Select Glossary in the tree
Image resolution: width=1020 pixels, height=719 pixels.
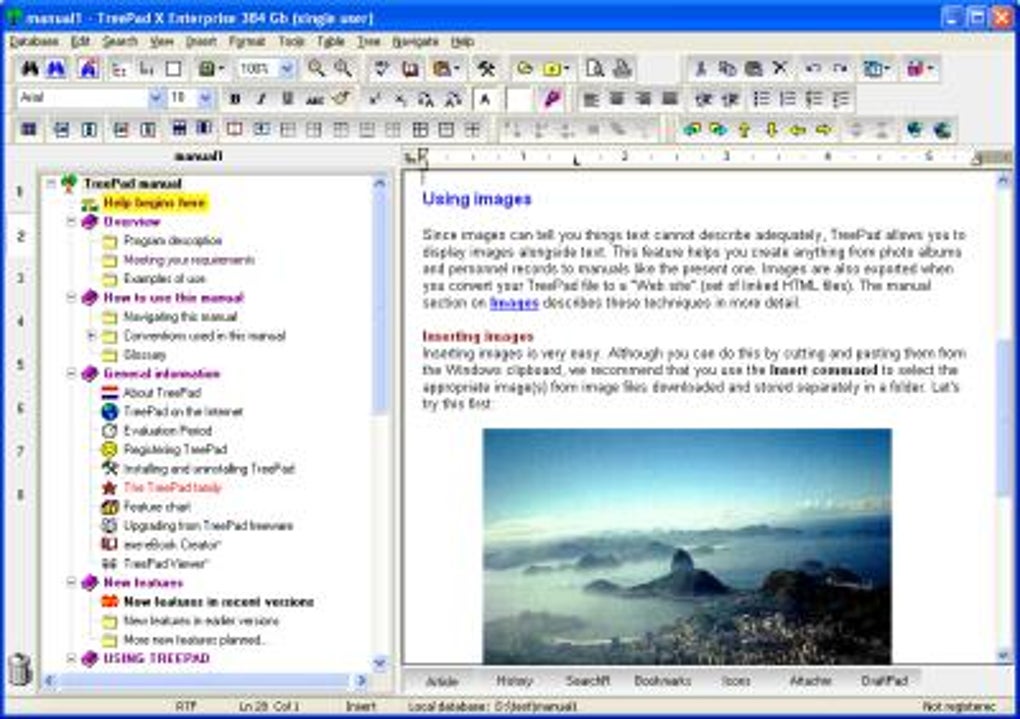[x=144, y=355]
